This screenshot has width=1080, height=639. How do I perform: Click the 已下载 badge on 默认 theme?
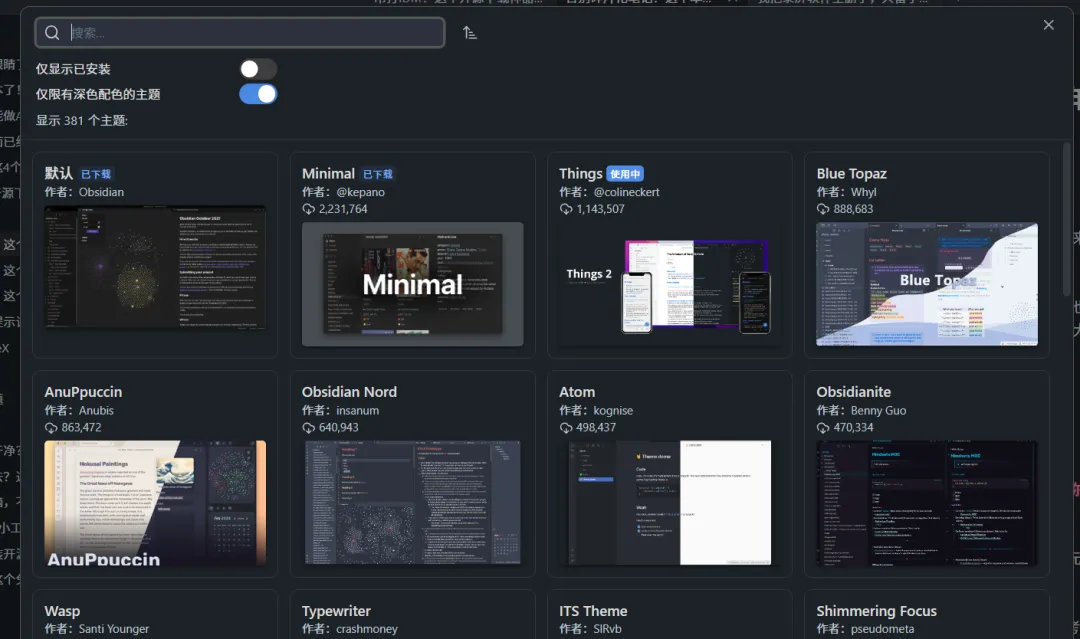click(96, 174)
